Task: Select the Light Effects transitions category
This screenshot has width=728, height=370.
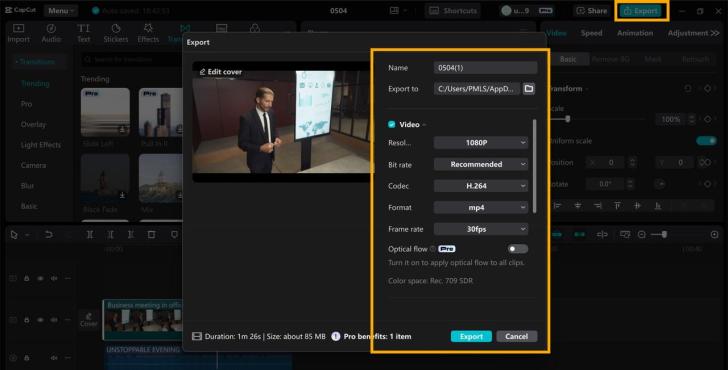Action: (x=41, y=145)
